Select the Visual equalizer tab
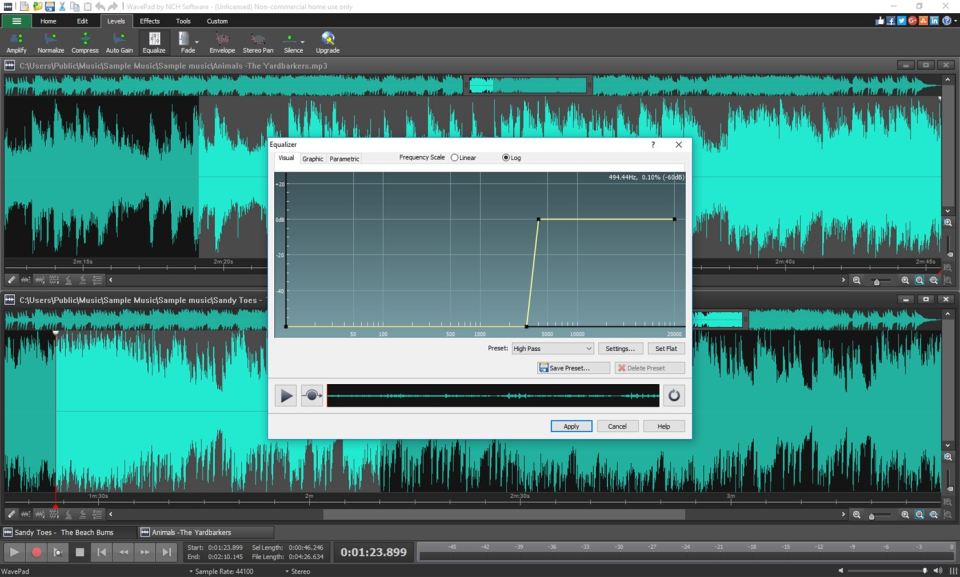Screen dimensions: 960x577 [x=286, y=158]
